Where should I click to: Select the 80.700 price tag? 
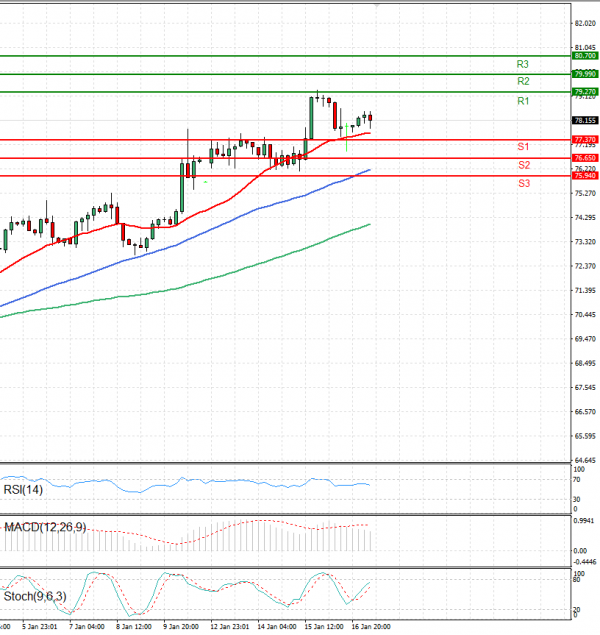click(585, 55)
